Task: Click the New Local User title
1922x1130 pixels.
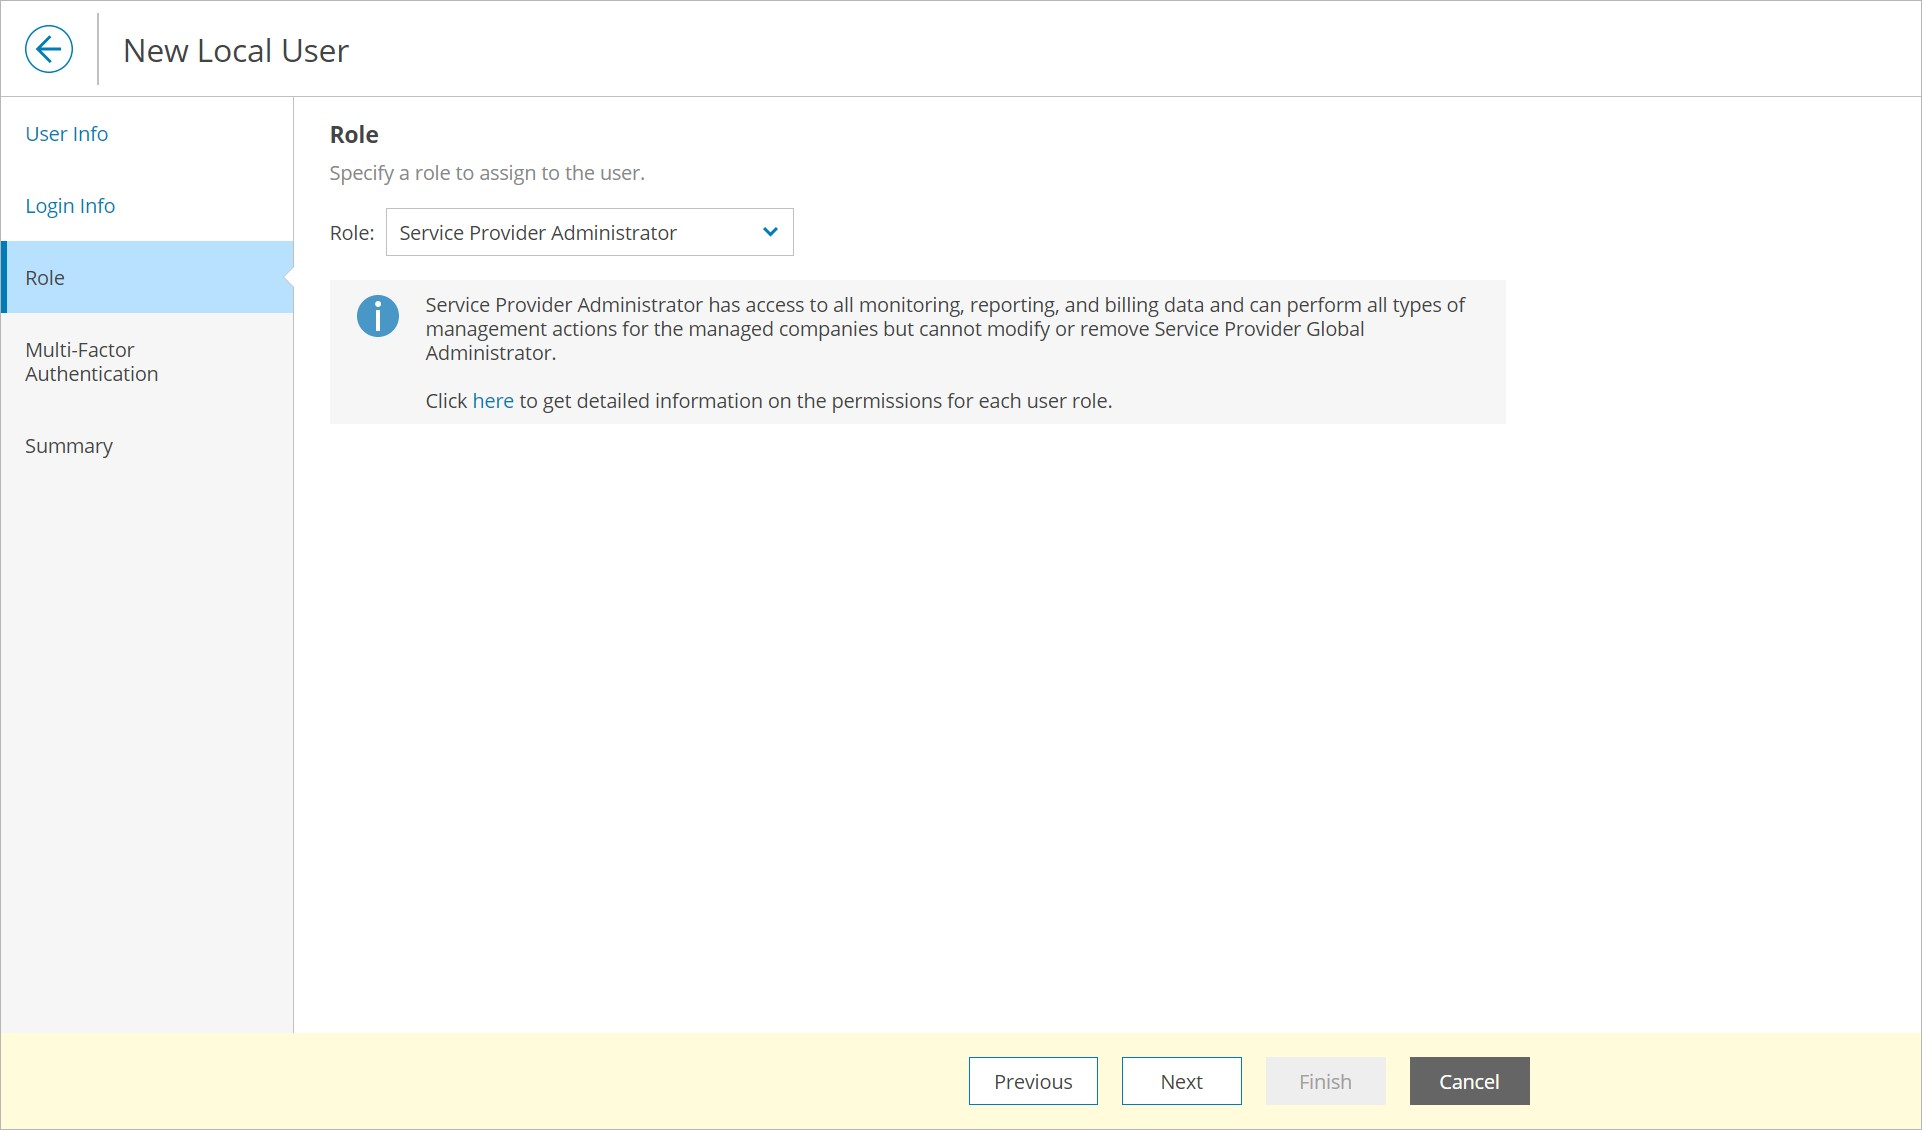Action: (236, 51)
